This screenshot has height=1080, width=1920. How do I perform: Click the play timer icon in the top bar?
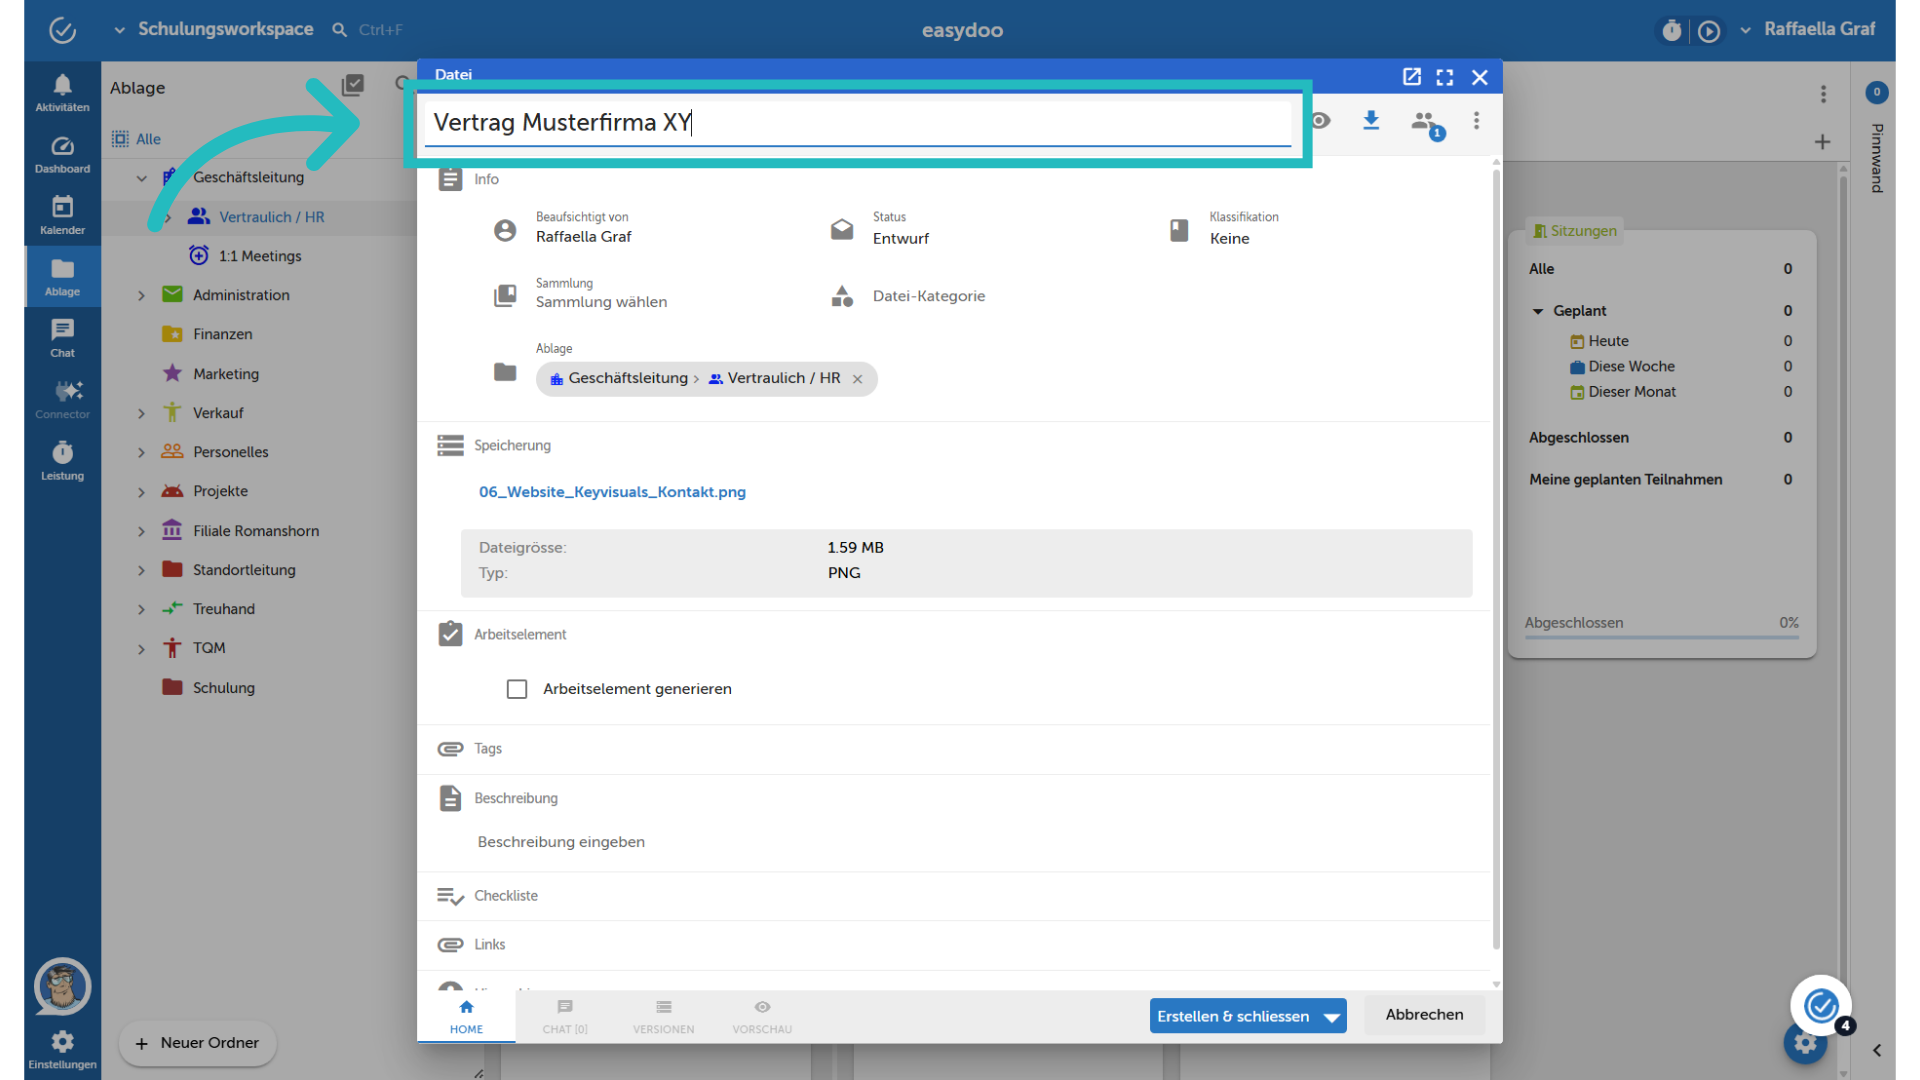pos(1709,31)
